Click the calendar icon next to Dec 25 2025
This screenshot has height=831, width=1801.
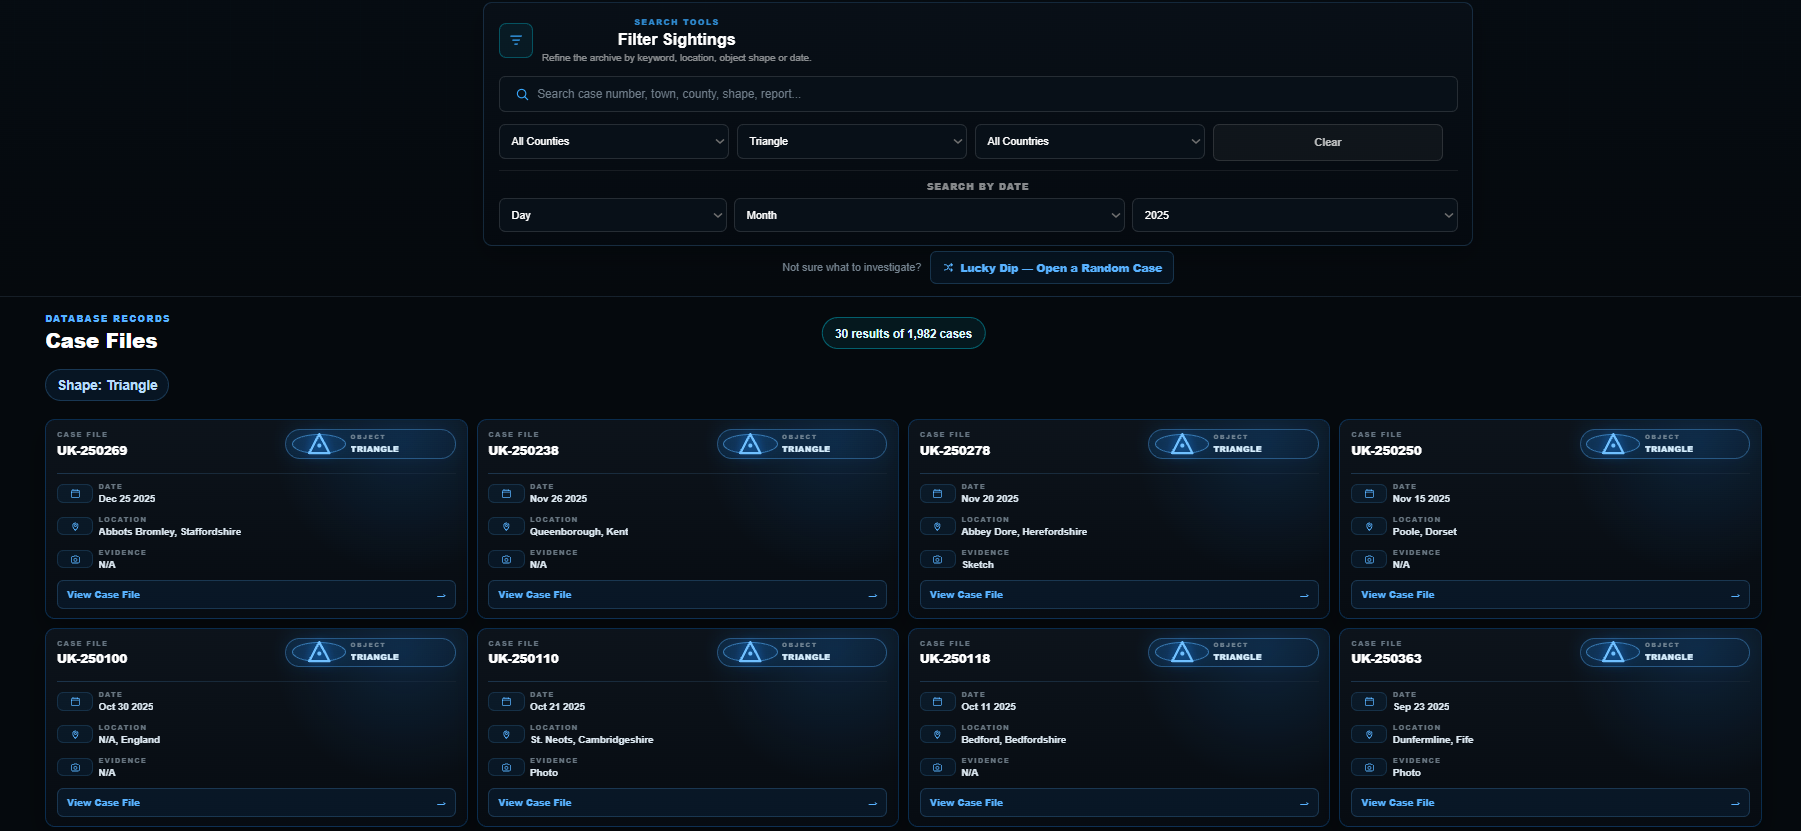tap(75, 493)
